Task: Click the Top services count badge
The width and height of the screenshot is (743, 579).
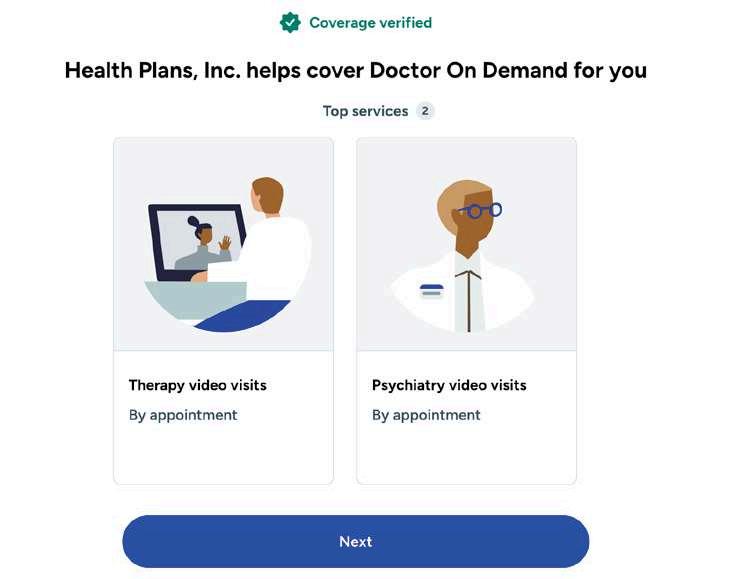Action: coord(425,111)
